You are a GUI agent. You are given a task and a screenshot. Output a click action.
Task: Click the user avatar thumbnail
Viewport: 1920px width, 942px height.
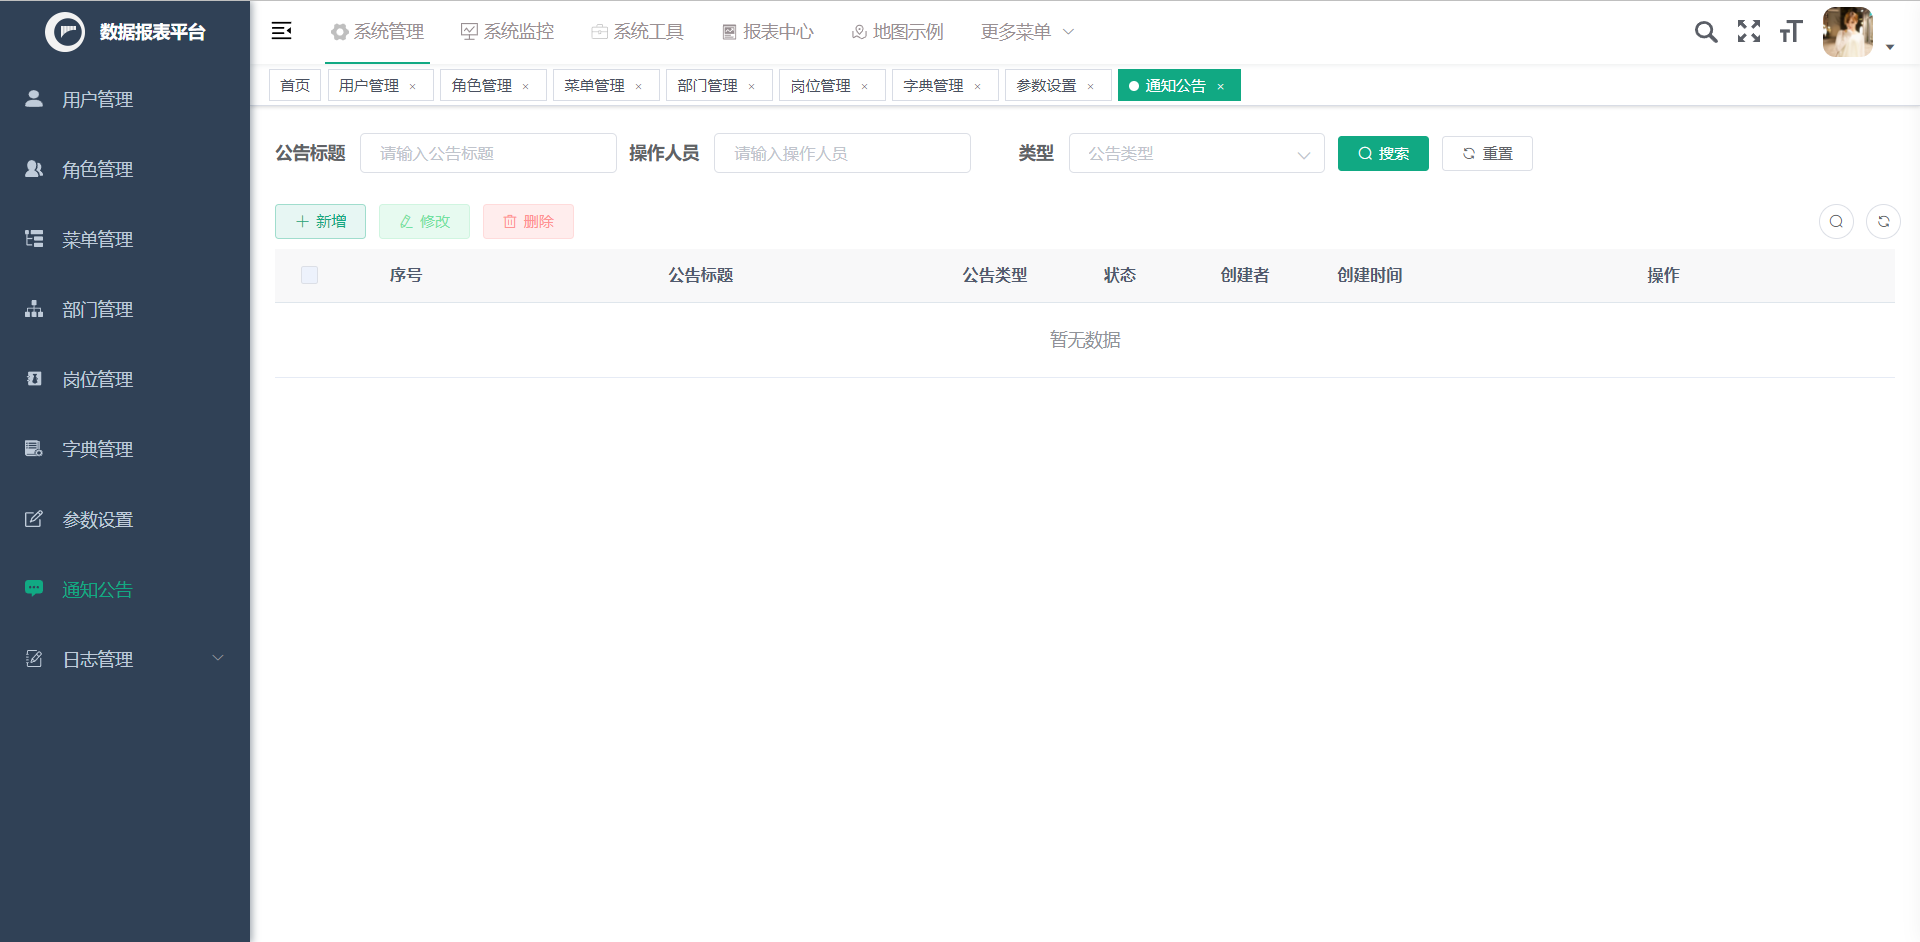point(1848,31)
